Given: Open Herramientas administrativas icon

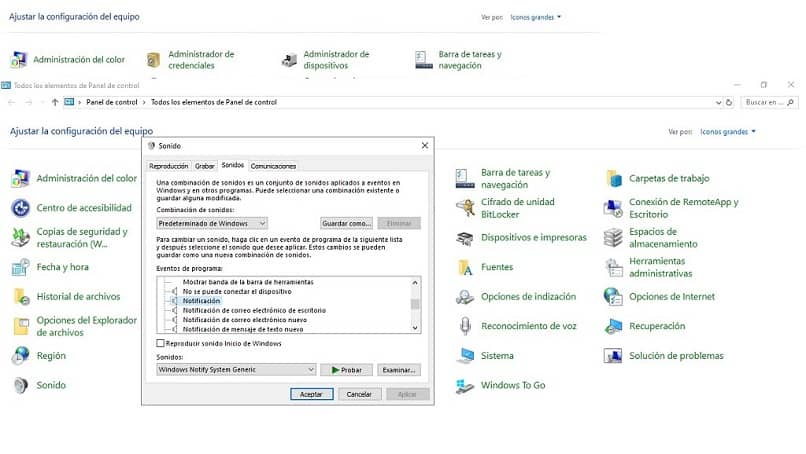Looking at the screenshot, I should [x=613, y=267].
